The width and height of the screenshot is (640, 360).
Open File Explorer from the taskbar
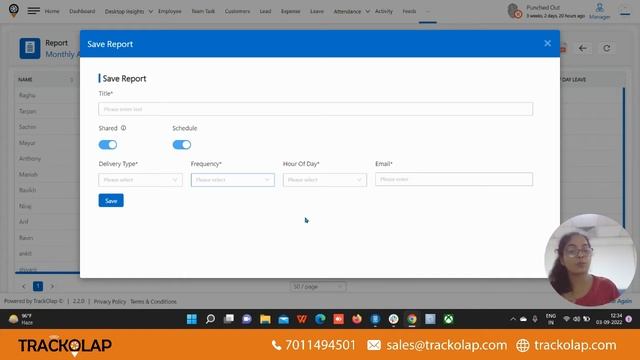point(265,319)
